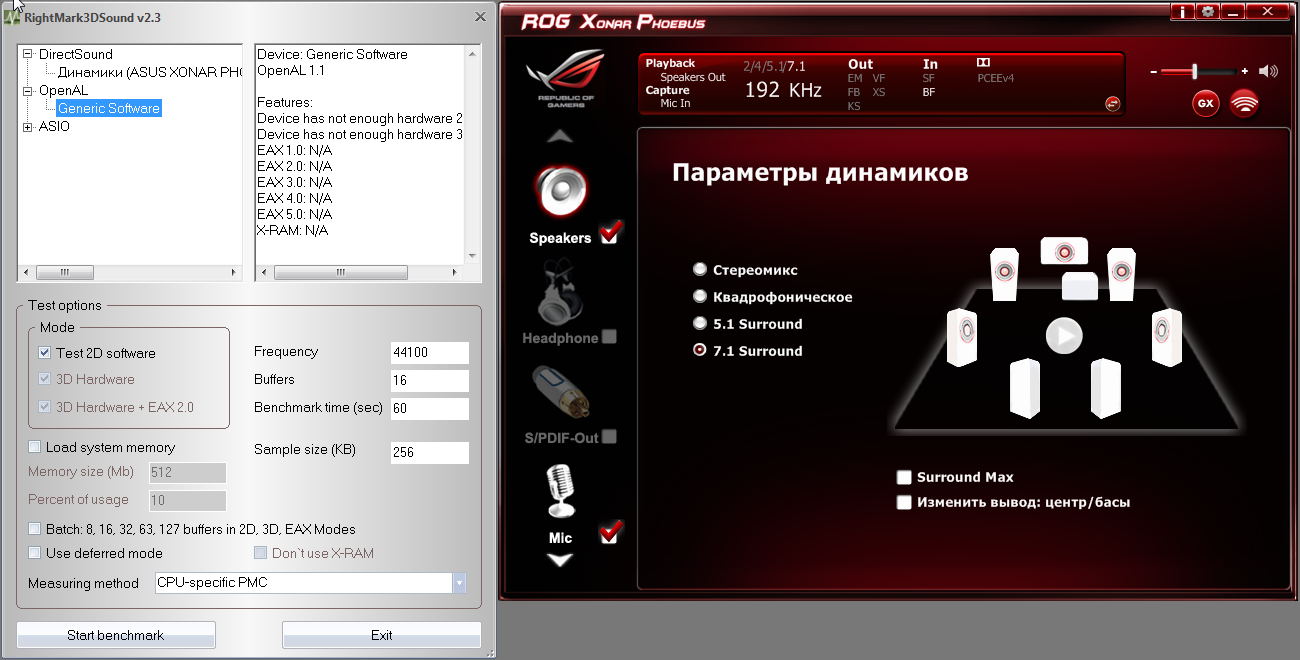
Task: Click the Dolby logo in status panel
Action: 983,63
